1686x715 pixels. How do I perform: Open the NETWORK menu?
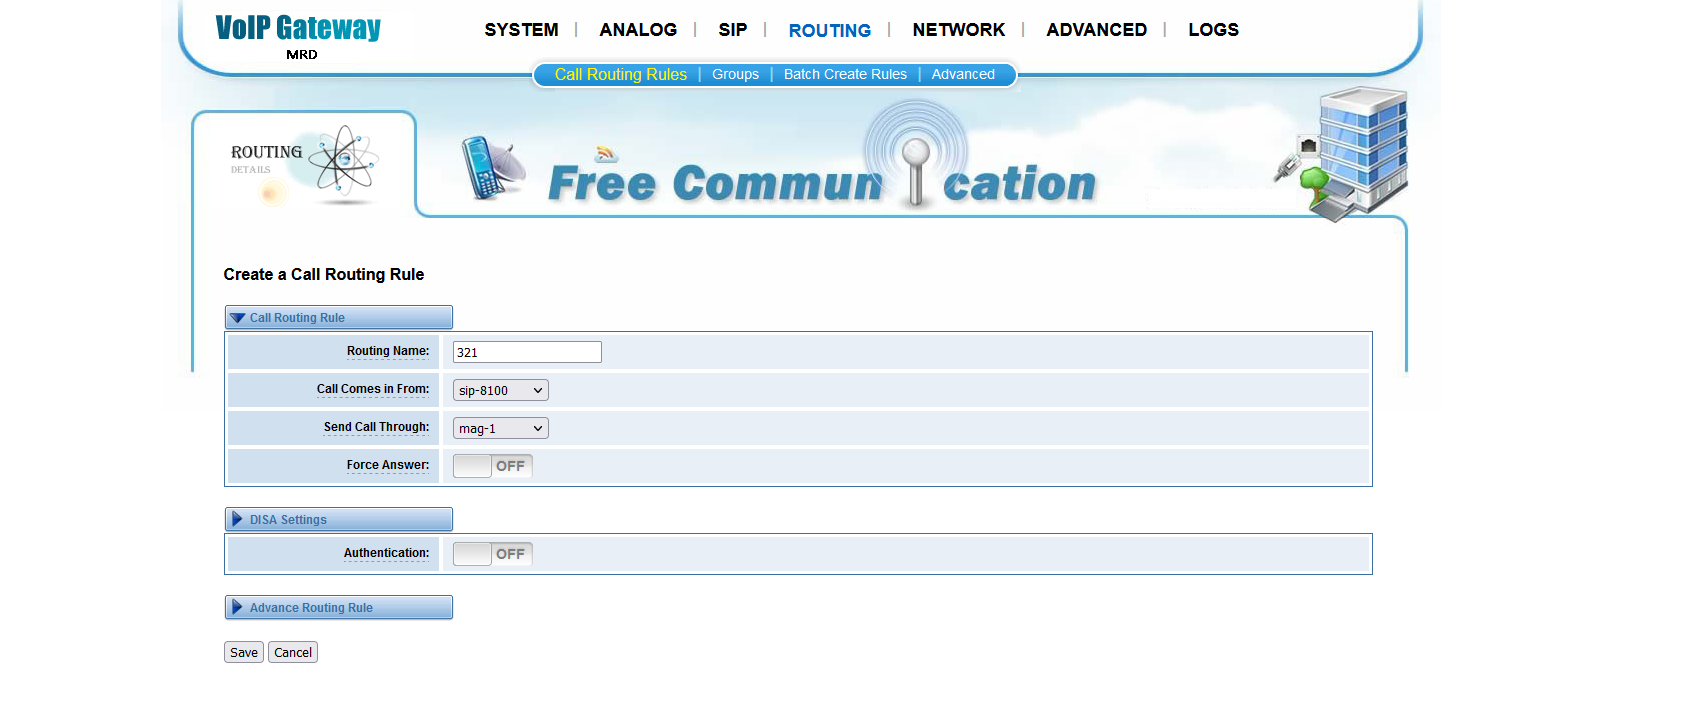[x=958, y=30]
